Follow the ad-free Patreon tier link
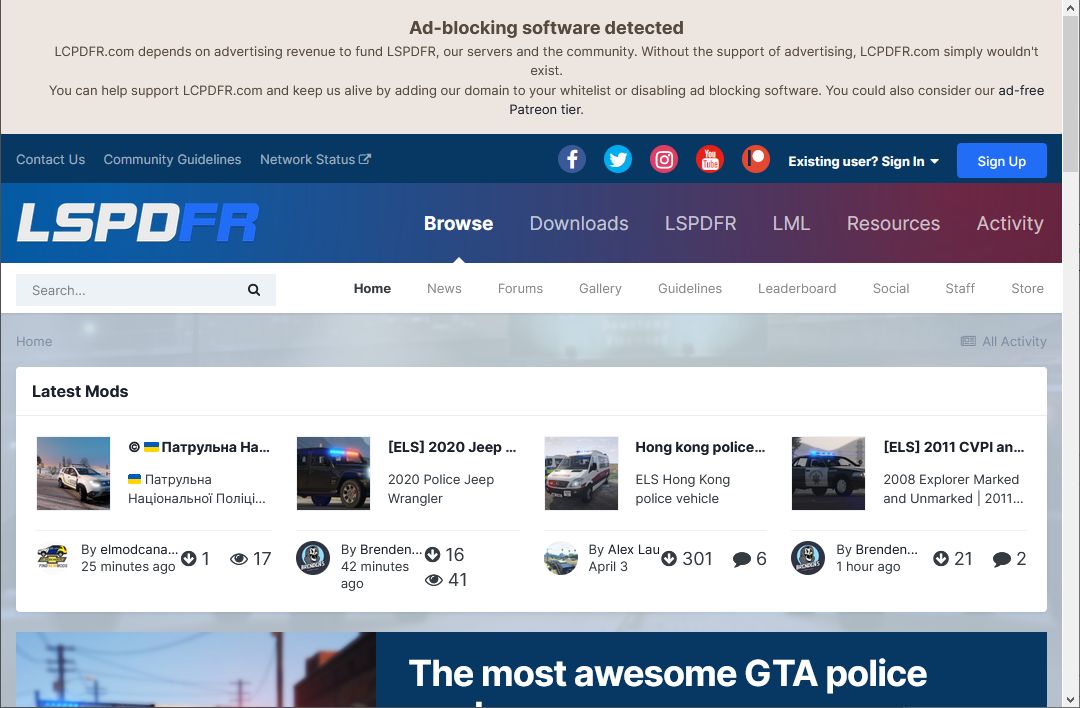This screenshot has width=1080, height=708. [x=777, y=100]
